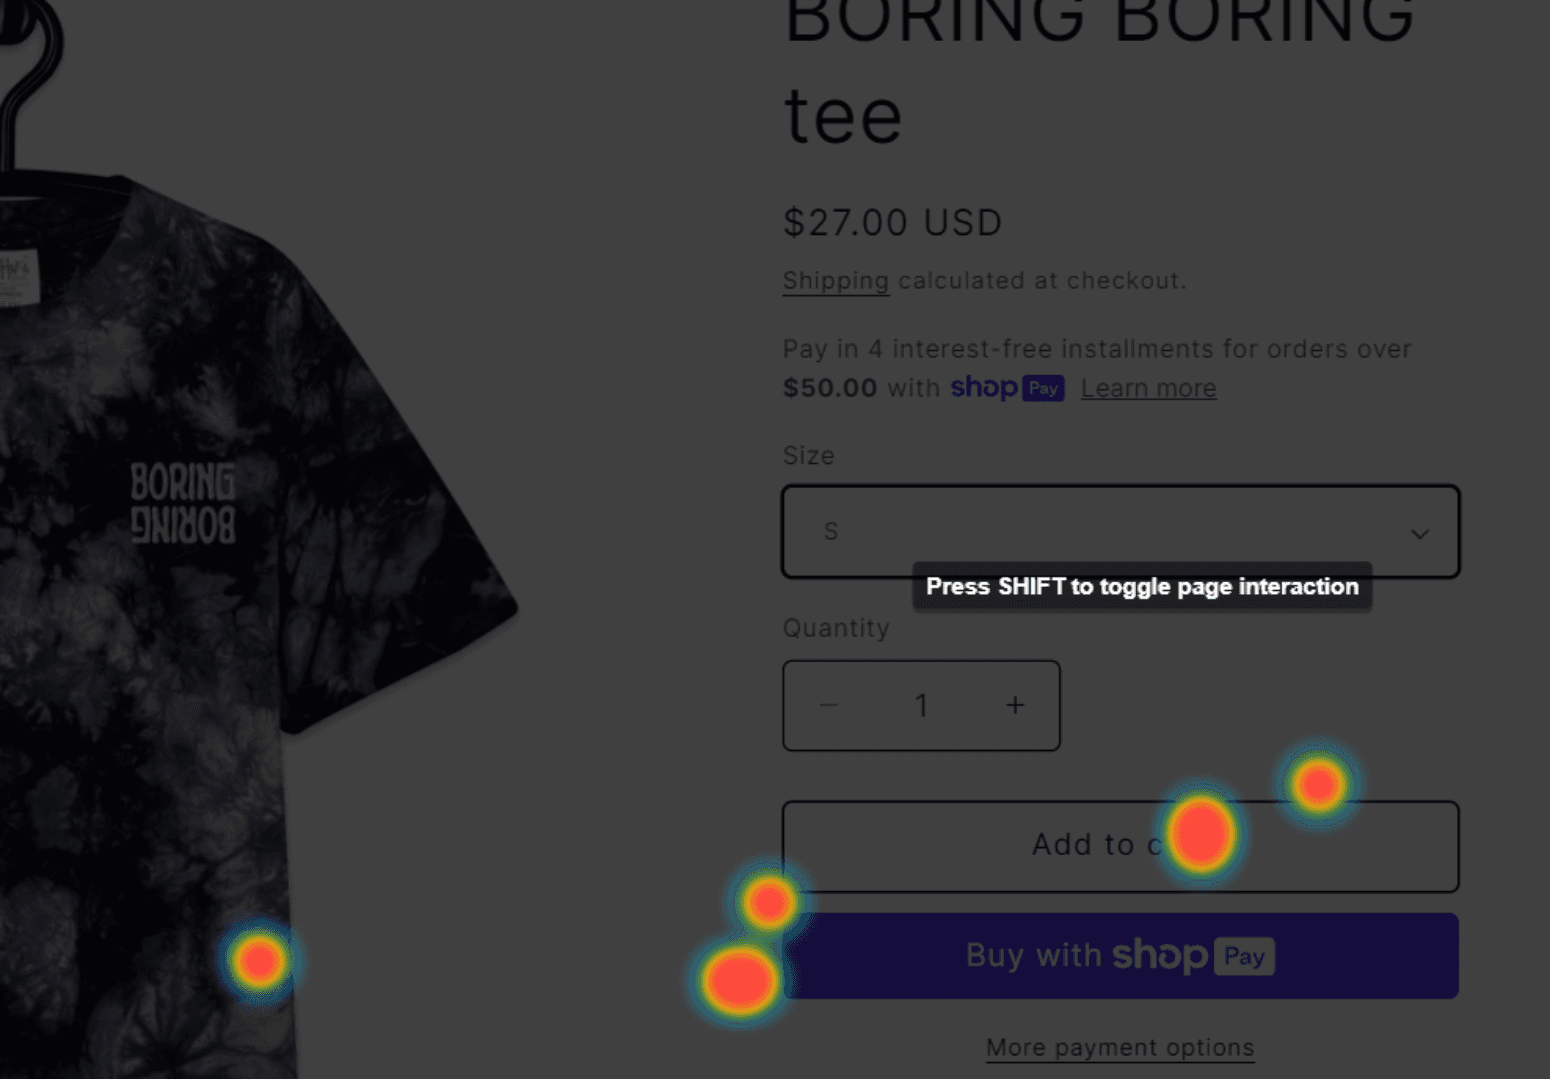The image size is (1550, 1080).
Task: Click the Size field label
Action: 809,456
